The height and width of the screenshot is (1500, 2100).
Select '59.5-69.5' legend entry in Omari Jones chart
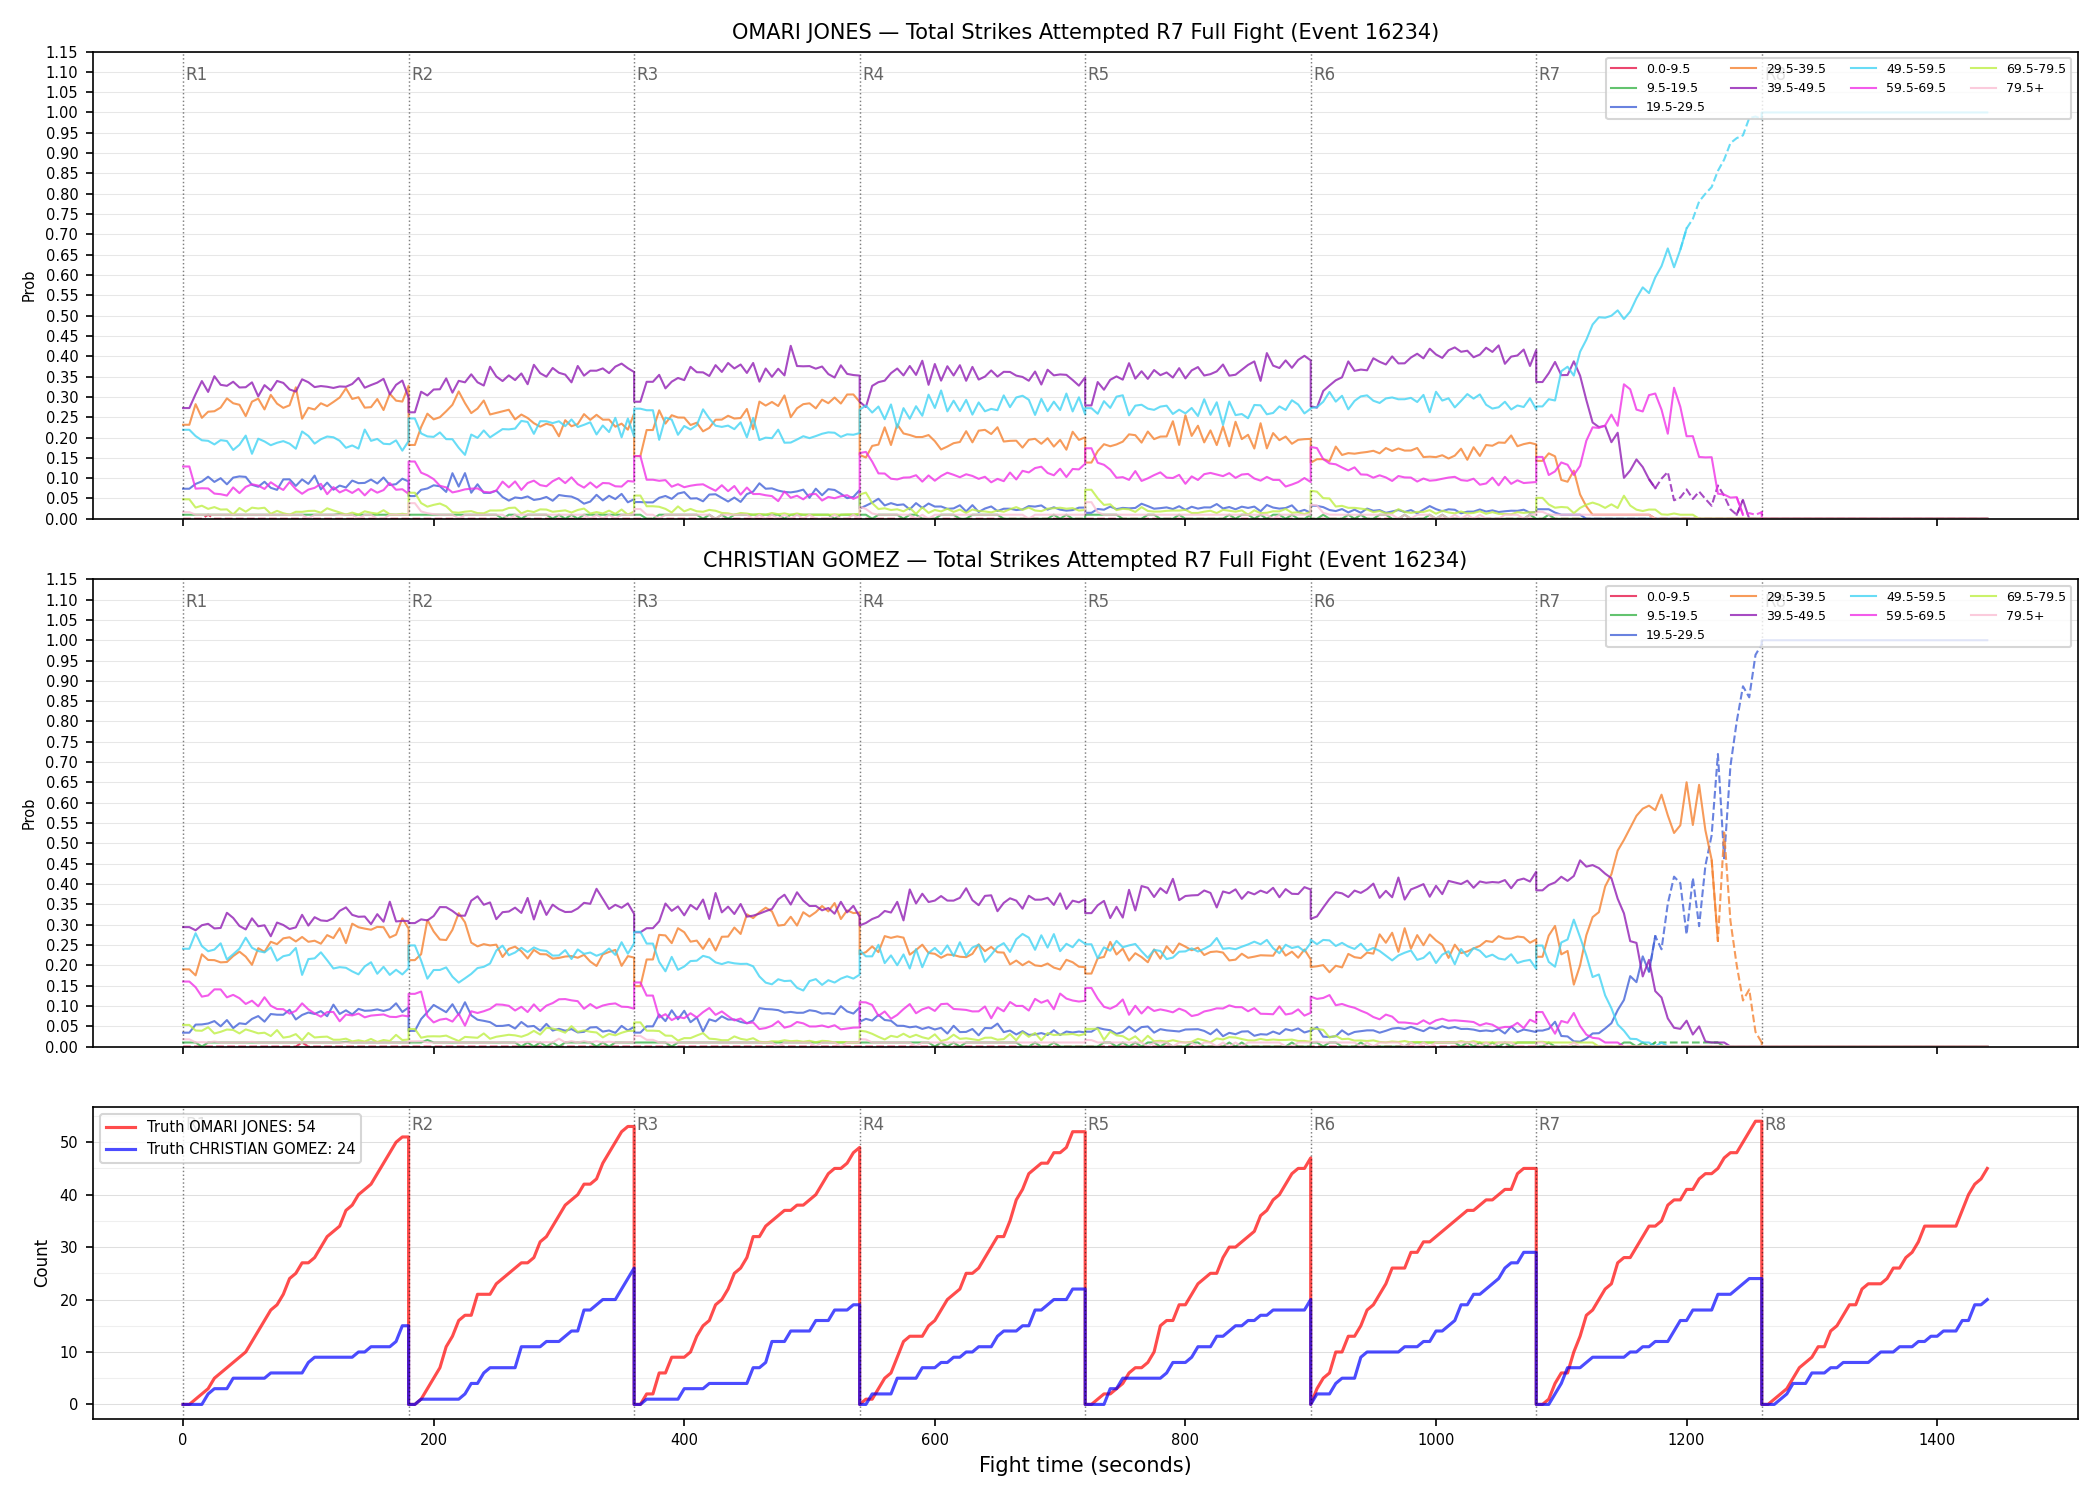1897,88
